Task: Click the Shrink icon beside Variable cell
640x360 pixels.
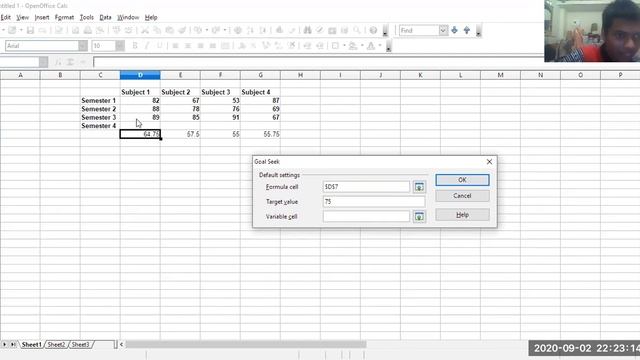Action: (419, 216)
